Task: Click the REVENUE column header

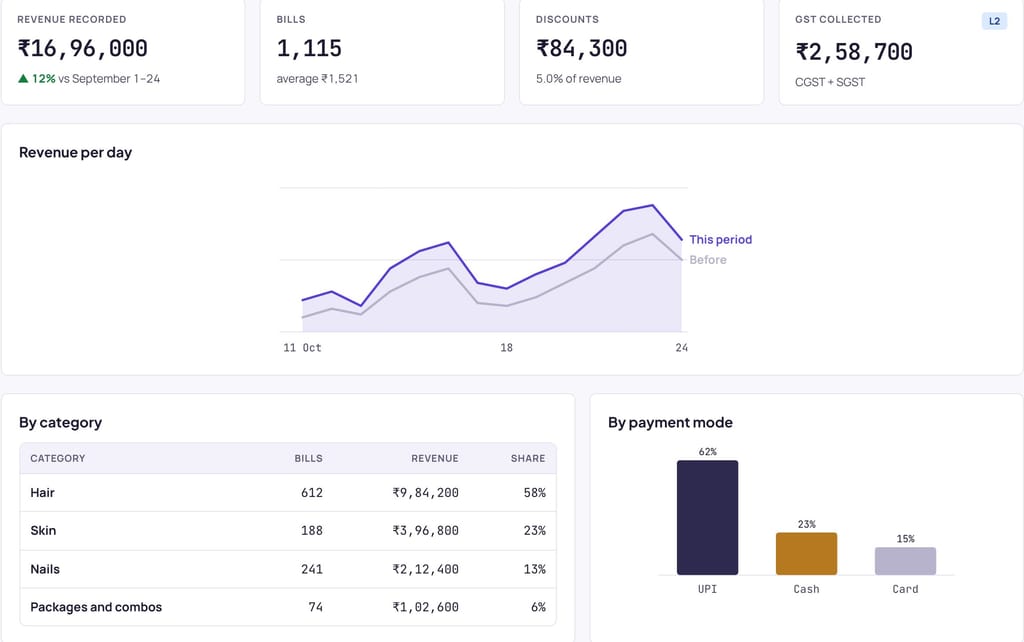Action: pyautogui.click(x=434, y=458)
